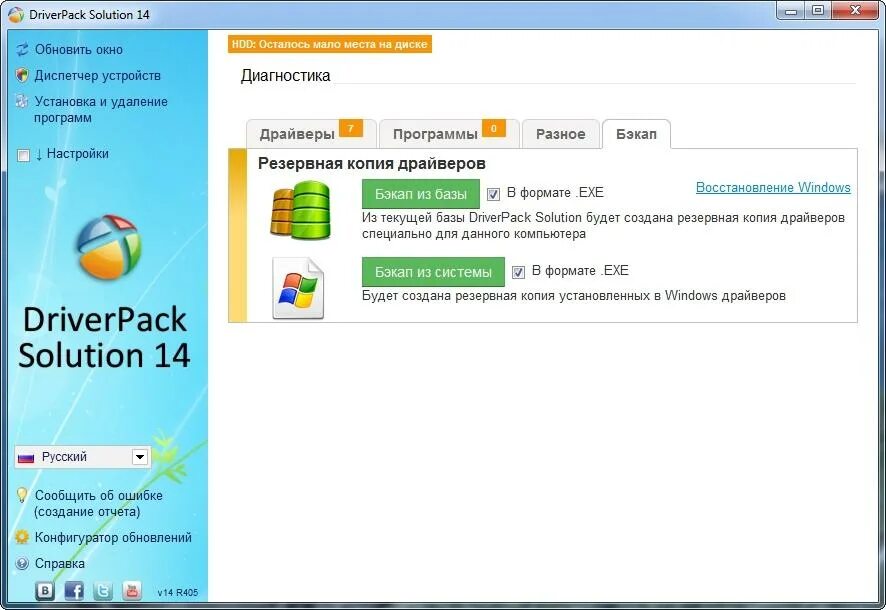Click the help question mark icon

pos(22,563)
